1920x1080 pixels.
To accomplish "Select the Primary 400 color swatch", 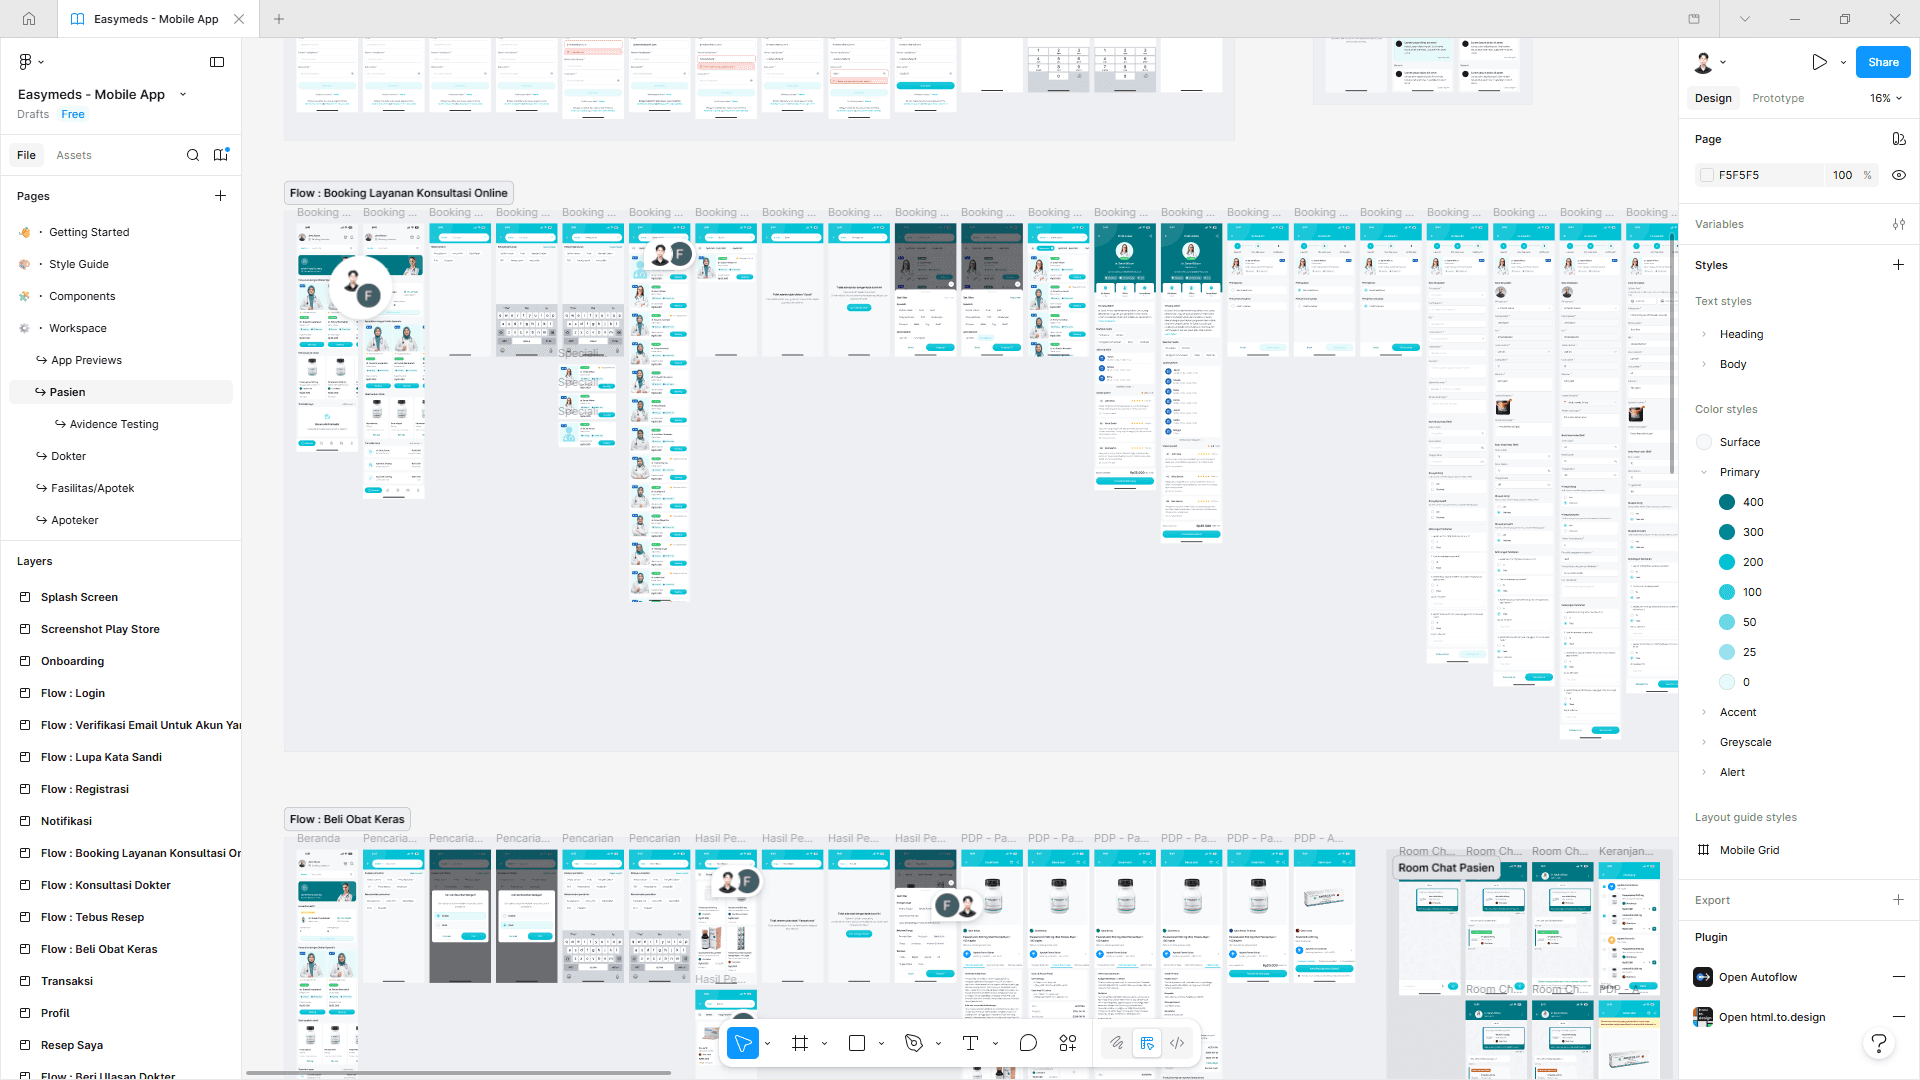I will tap(1727, 502).
